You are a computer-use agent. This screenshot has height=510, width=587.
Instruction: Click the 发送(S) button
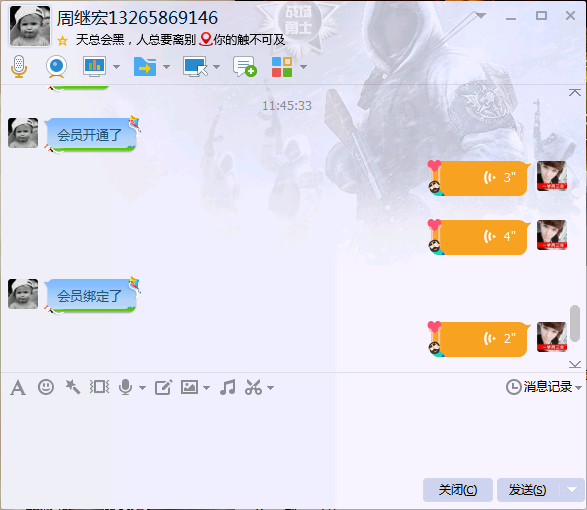tap(527, 489)
